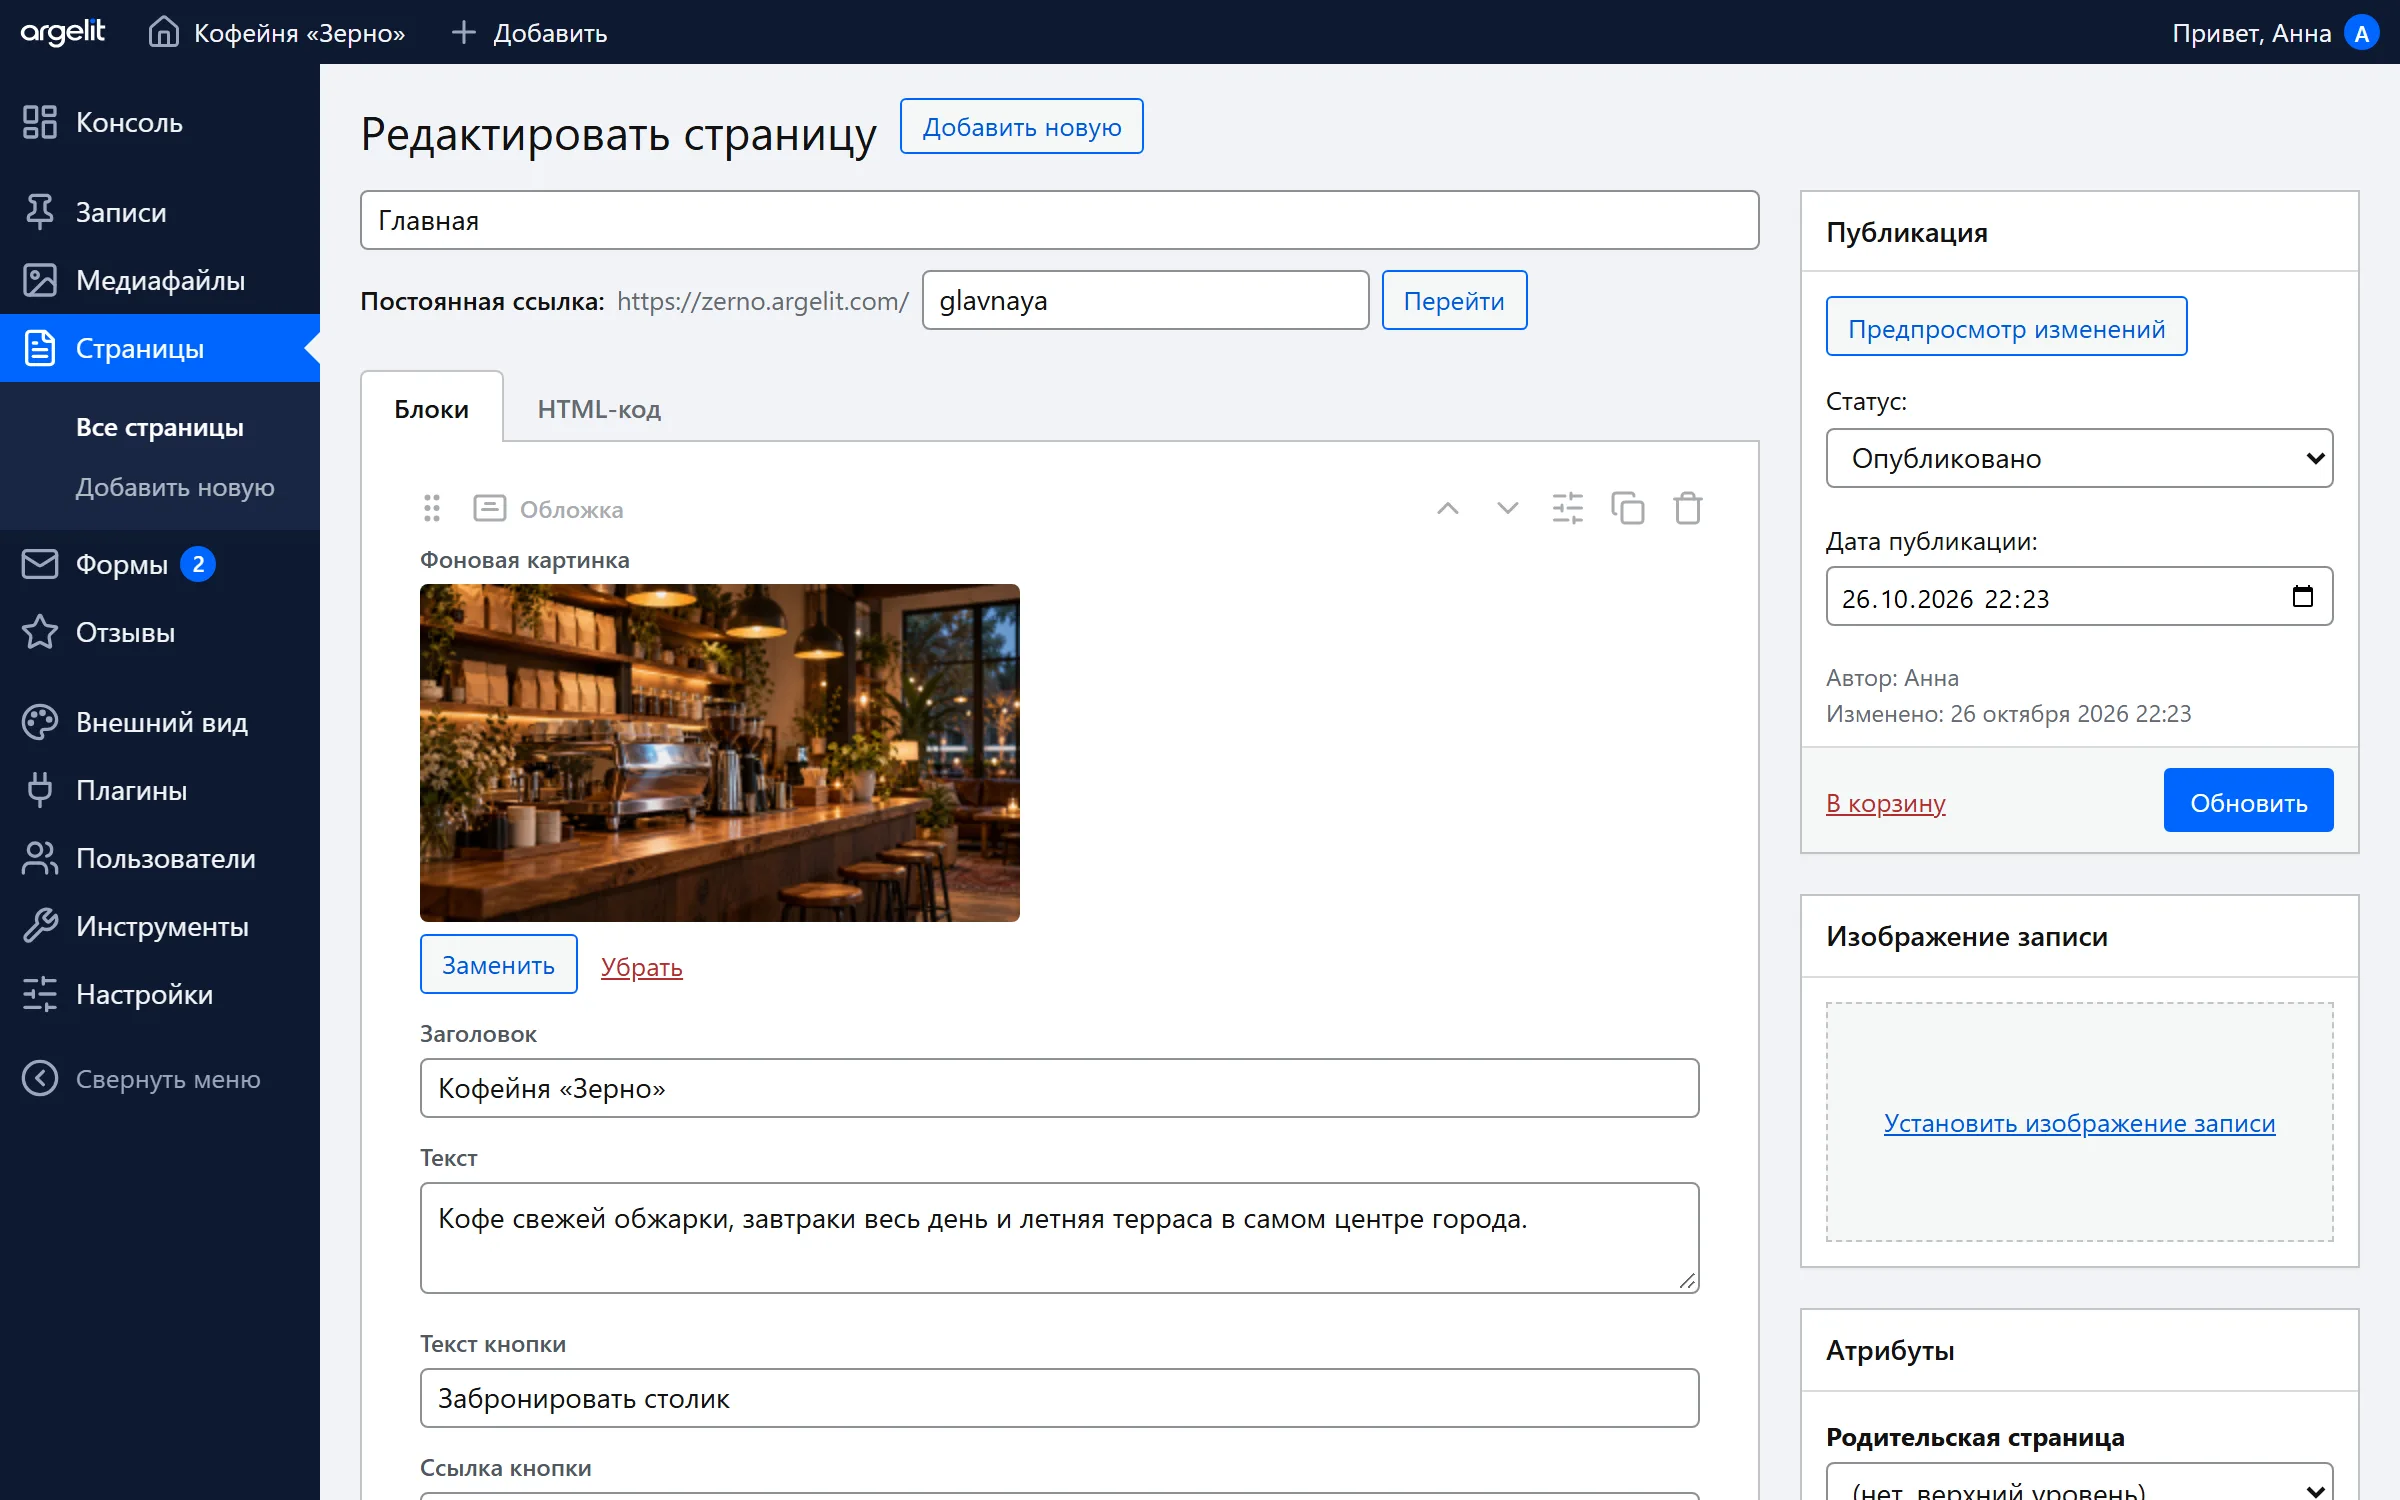Open the calendar picker in Дата публикации

point(2303,597)
